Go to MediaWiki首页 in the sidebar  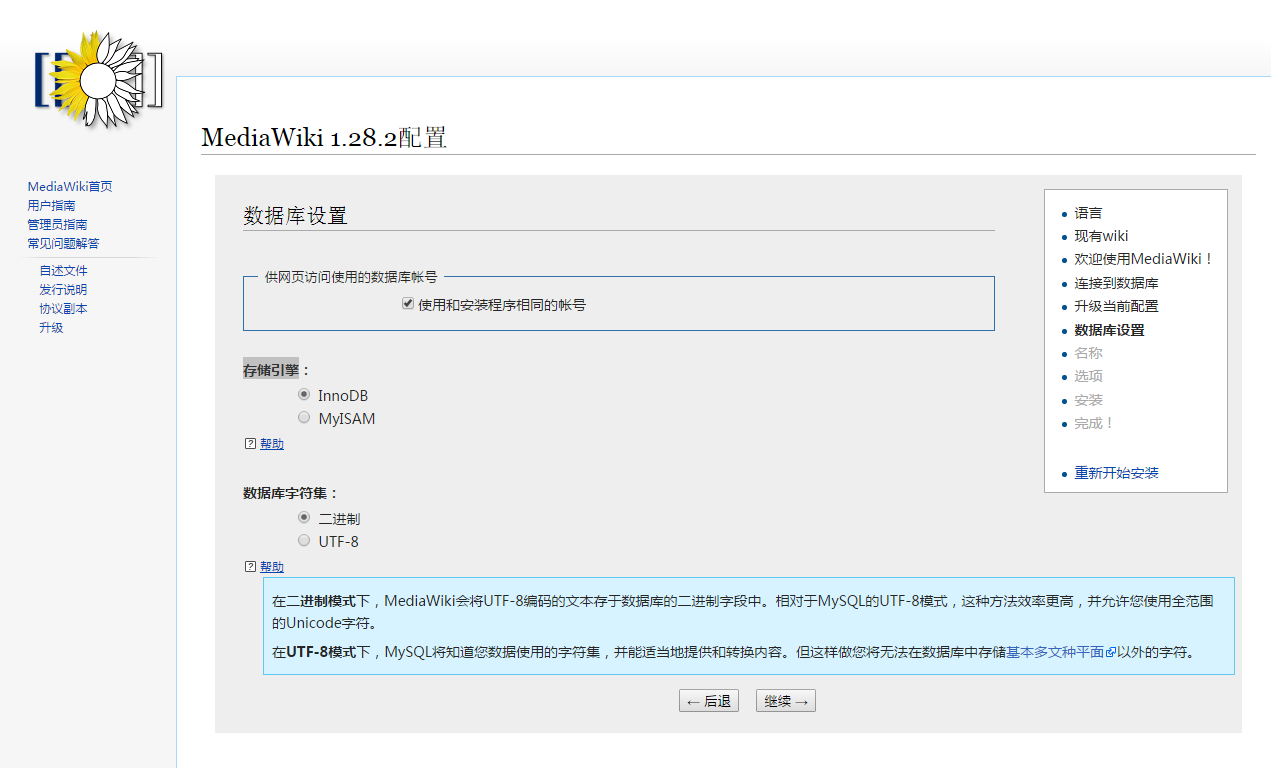pos(70,186)
